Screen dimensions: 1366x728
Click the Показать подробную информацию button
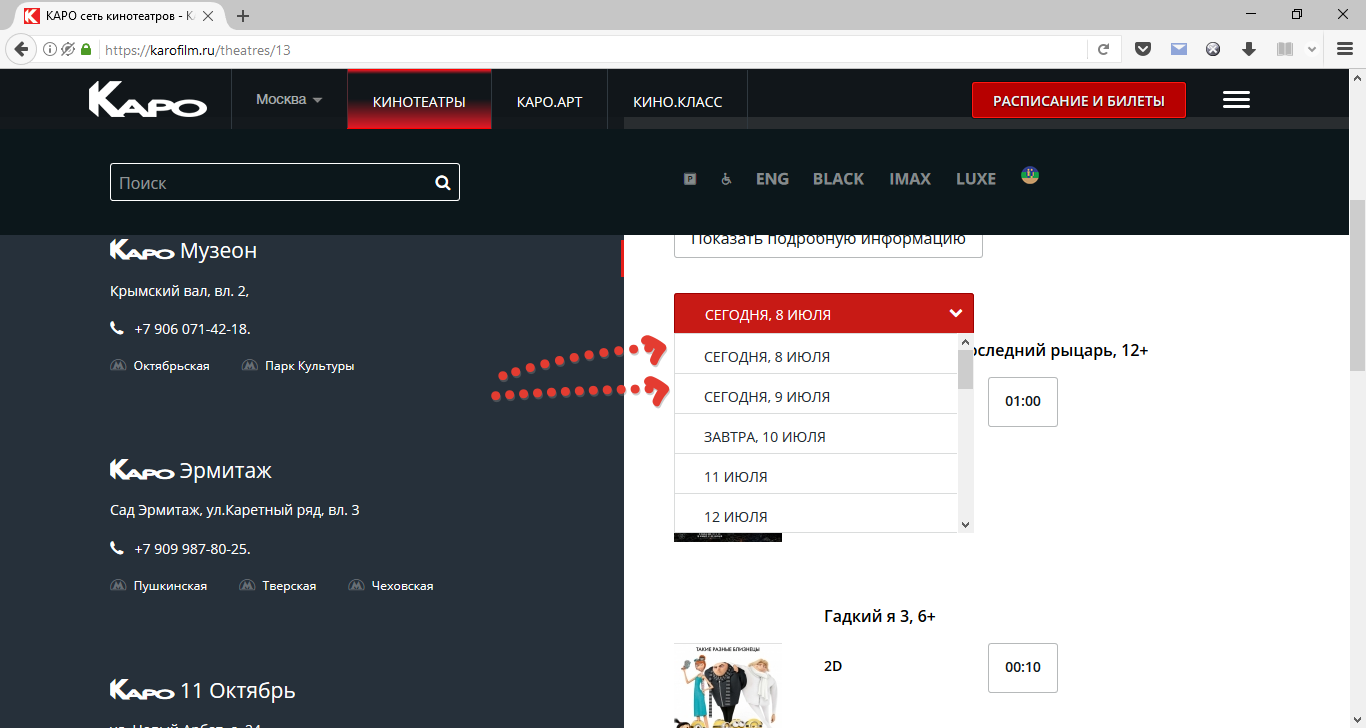828,241
